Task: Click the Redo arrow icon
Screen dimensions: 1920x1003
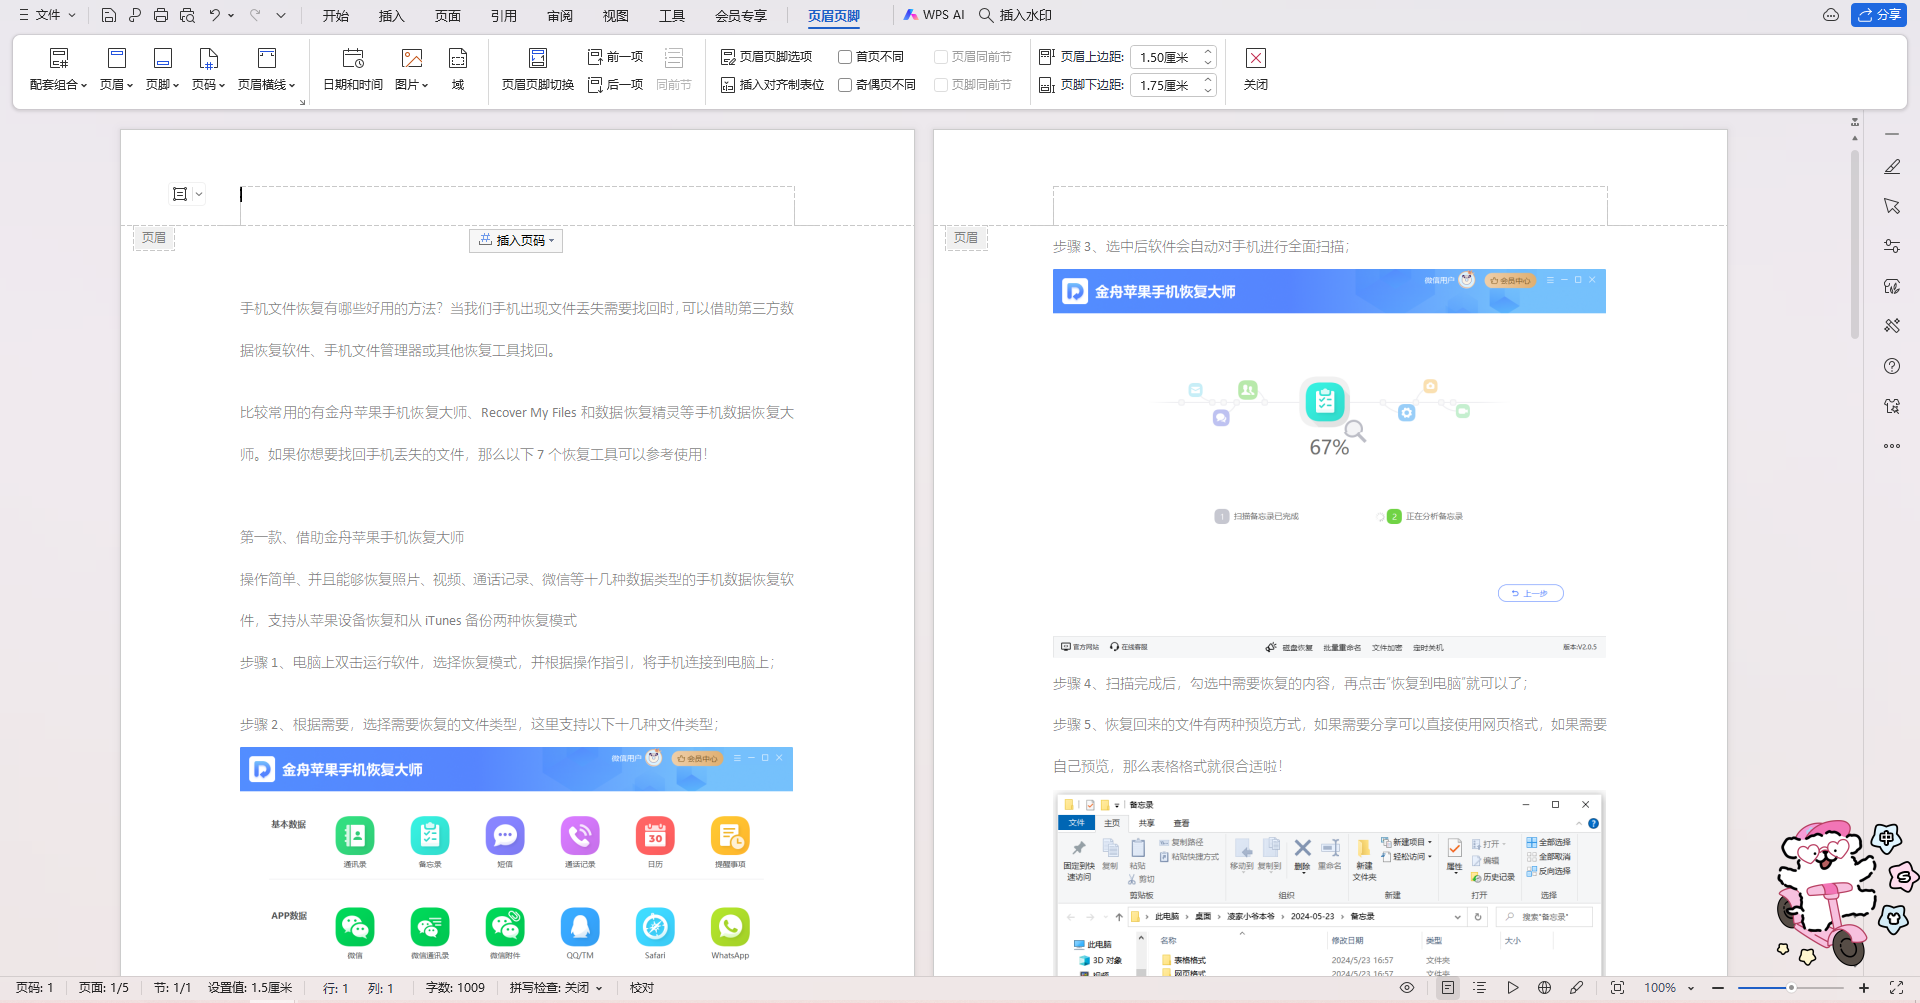Action: tap(254, 15)
